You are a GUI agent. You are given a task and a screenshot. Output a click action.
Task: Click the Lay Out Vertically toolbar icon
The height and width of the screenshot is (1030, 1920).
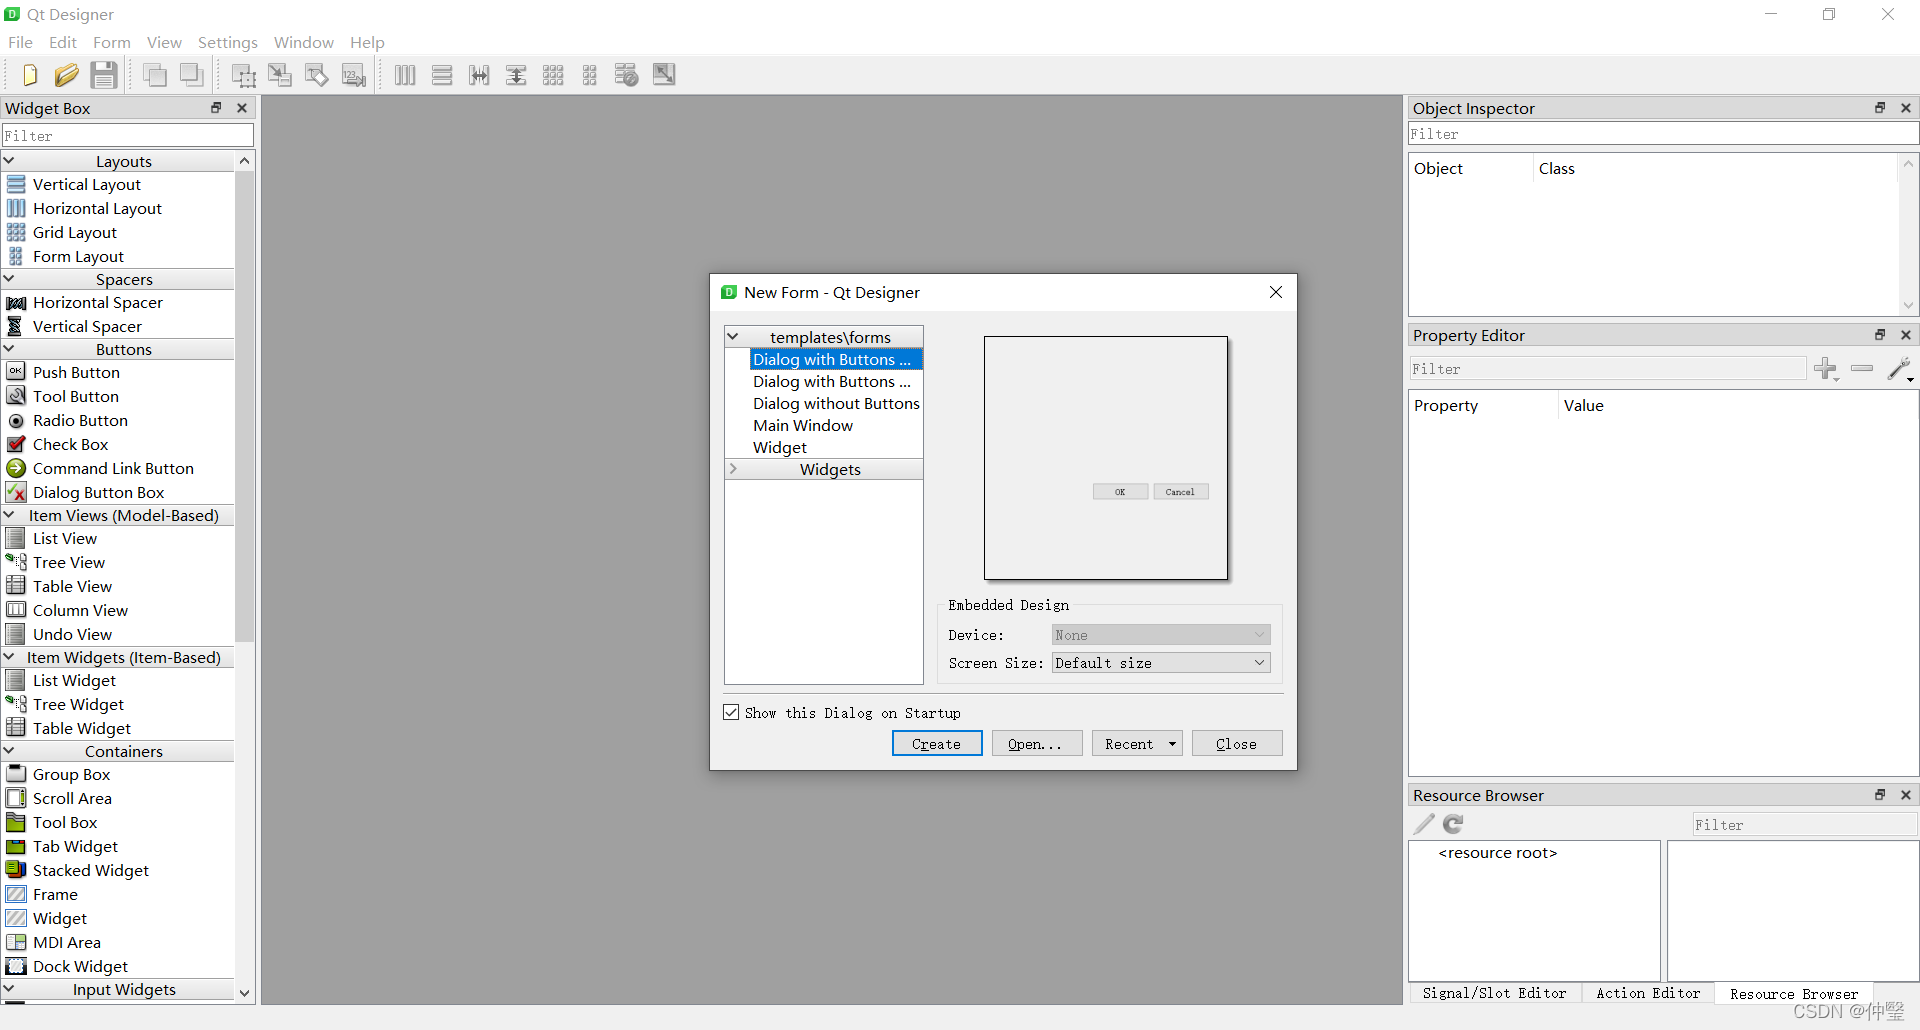tap(442, 75)
